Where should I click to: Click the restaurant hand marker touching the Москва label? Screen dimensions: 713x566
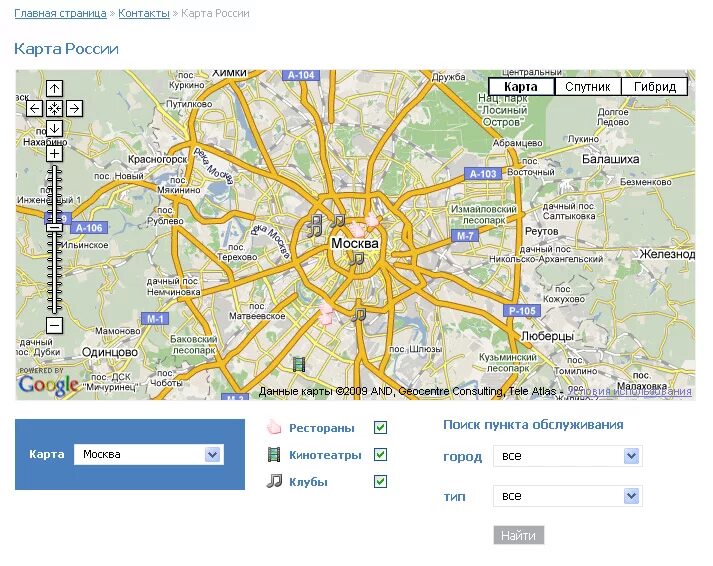coord(357,229)
